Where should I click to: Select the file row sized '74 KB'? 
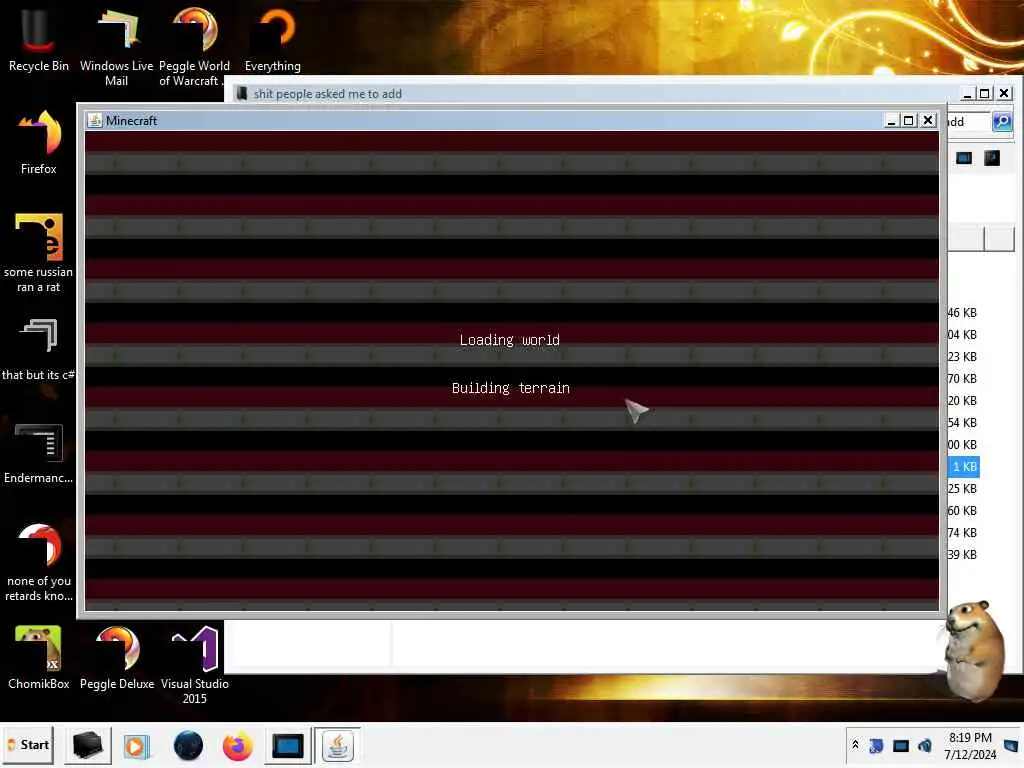(962, 532)
